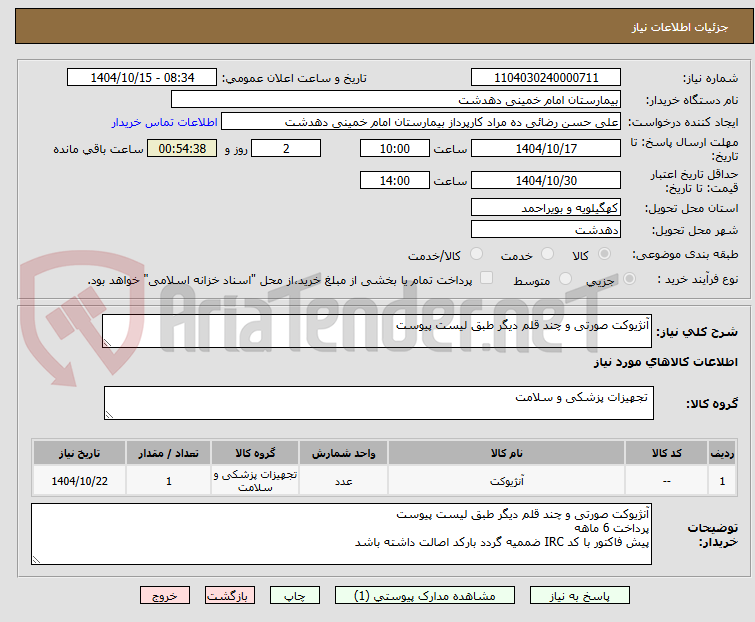Click the validity time field 14:00
This screenshot has height=622, width=755.
(394, 181)
